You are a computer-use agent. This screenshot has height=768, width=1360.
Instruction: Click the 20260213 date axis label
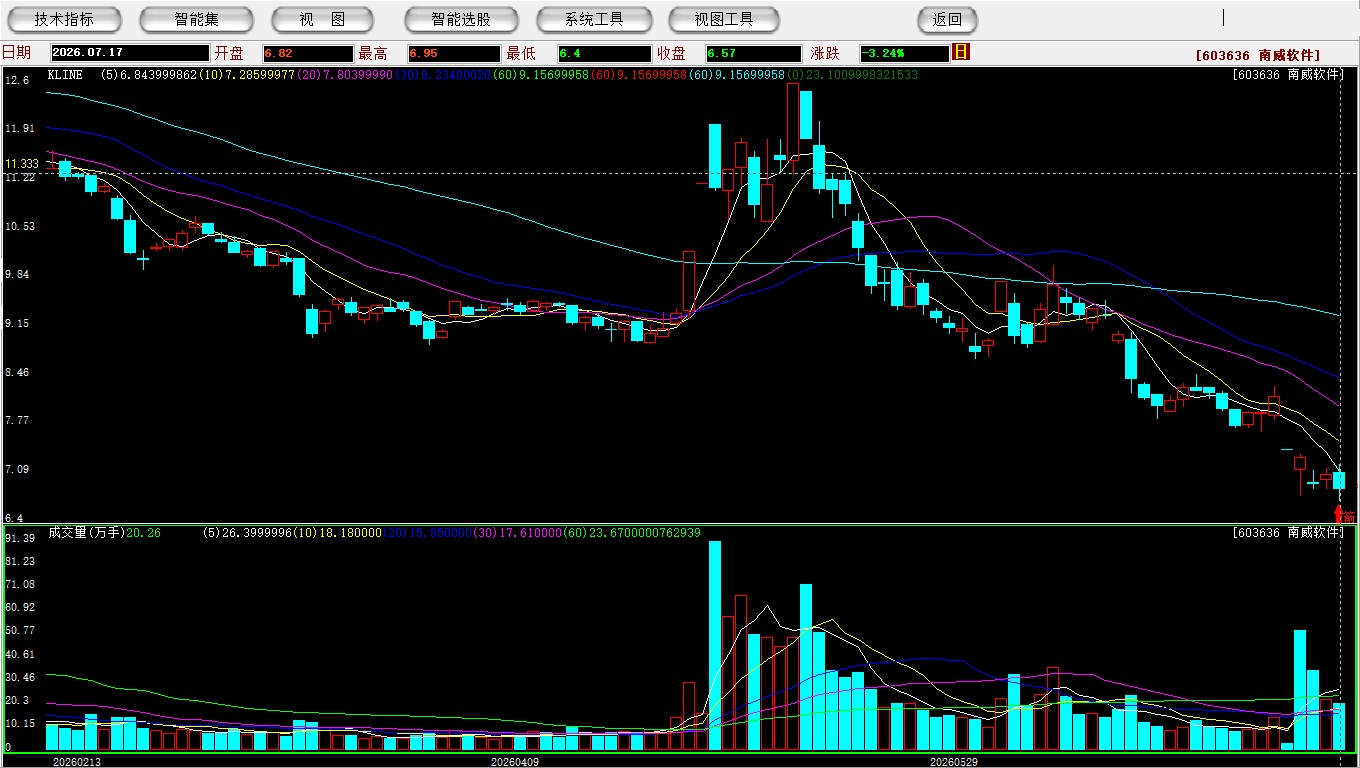click(x=77, y=762)
